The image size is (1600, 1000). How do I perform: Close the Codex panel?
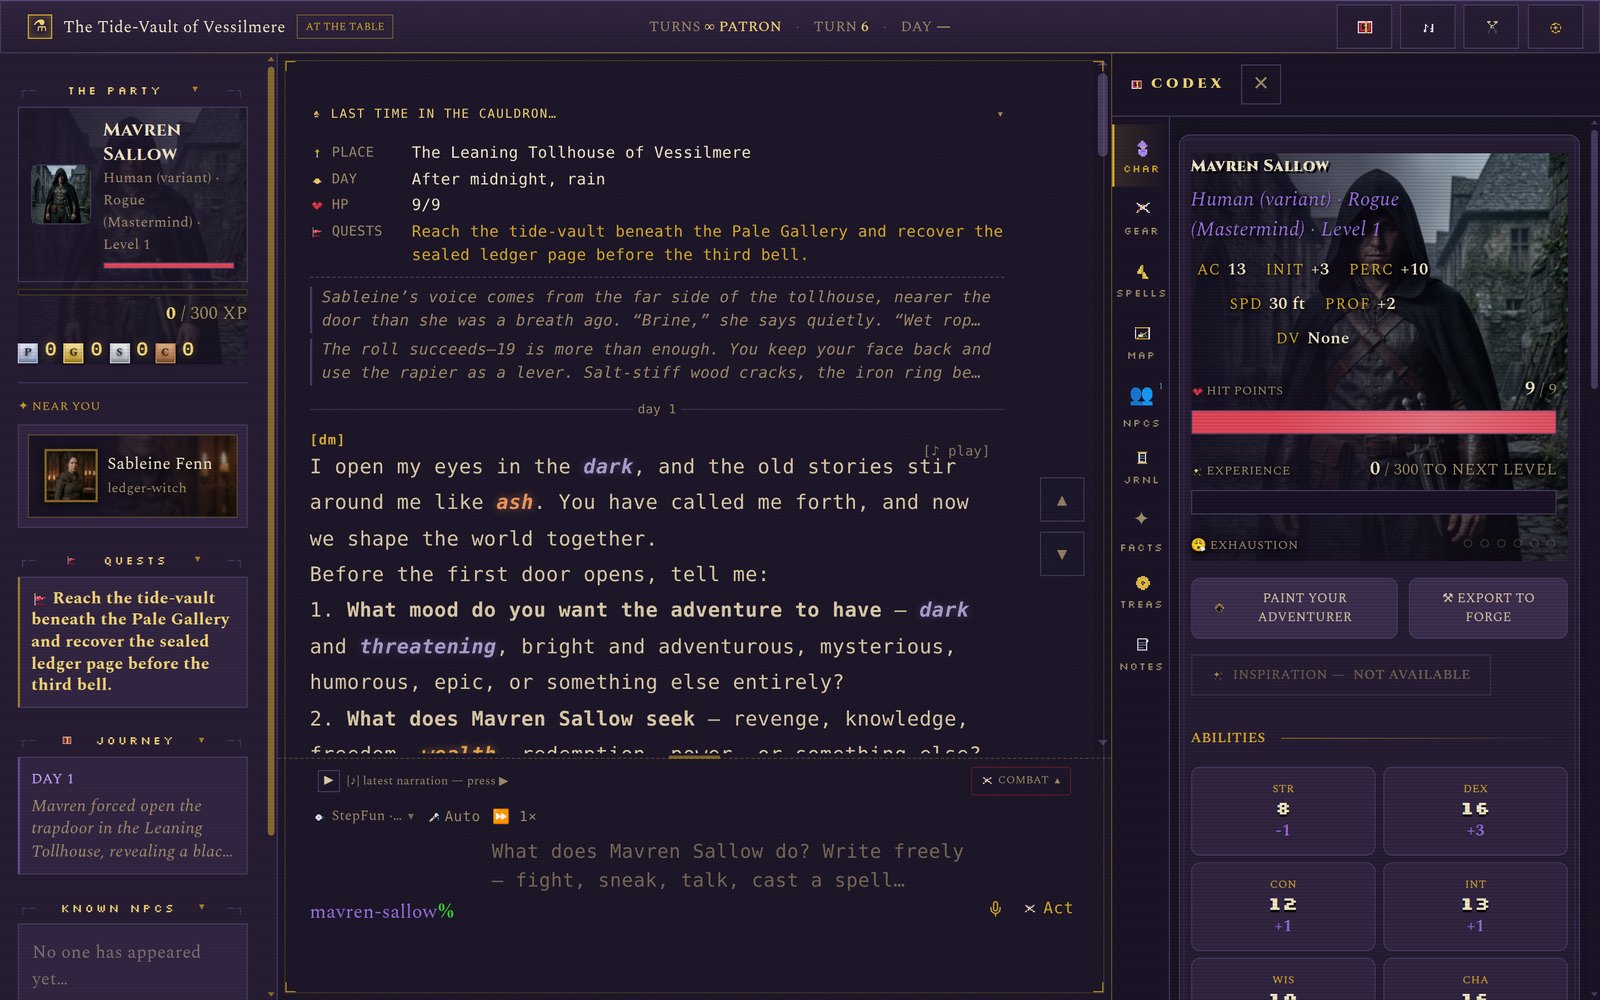(1261, 84)
